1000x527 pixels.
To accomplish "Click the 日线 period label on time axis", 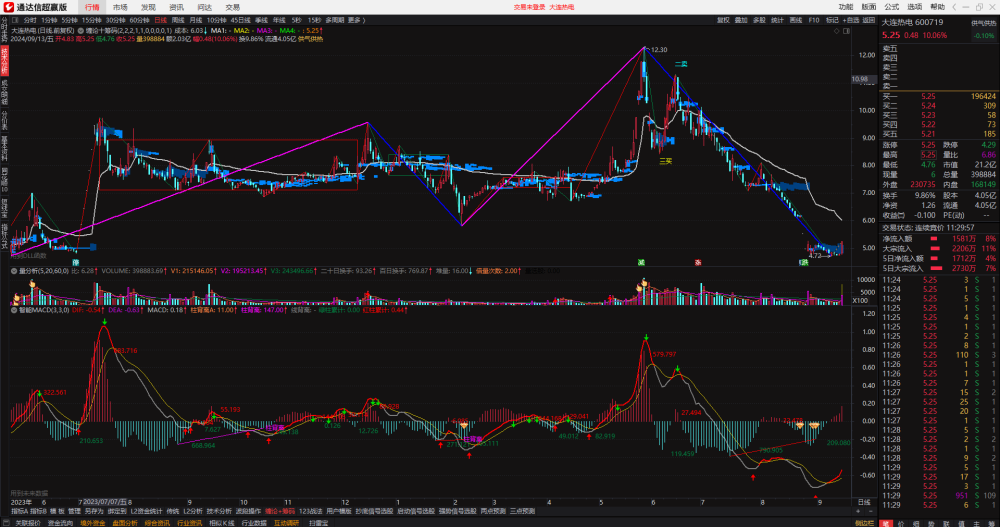I will pyautogui.click(x=864, y=502).
